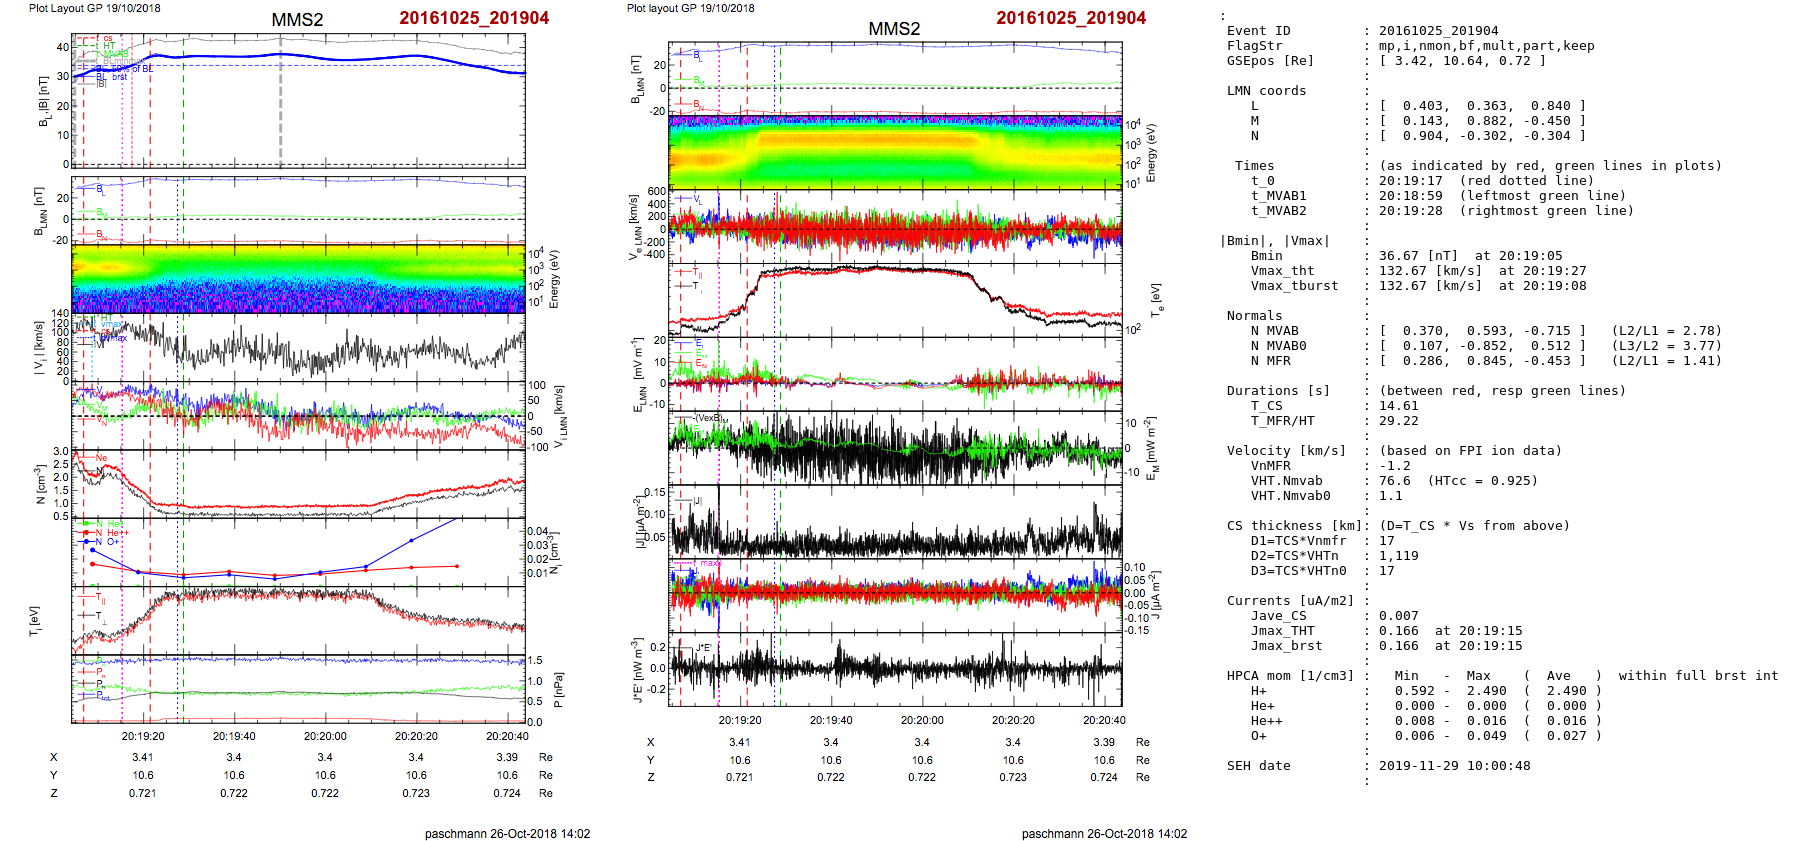Select the O+ average value "0.027"
Image resolution: width=1804 pixels, height=841 pixels.
point(1567,736)
